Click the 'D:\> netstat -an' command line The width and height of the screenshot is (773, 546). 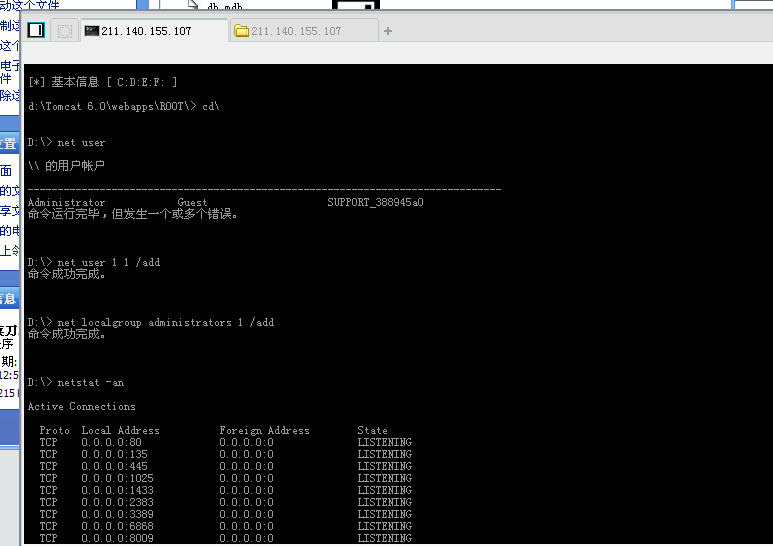76,382
